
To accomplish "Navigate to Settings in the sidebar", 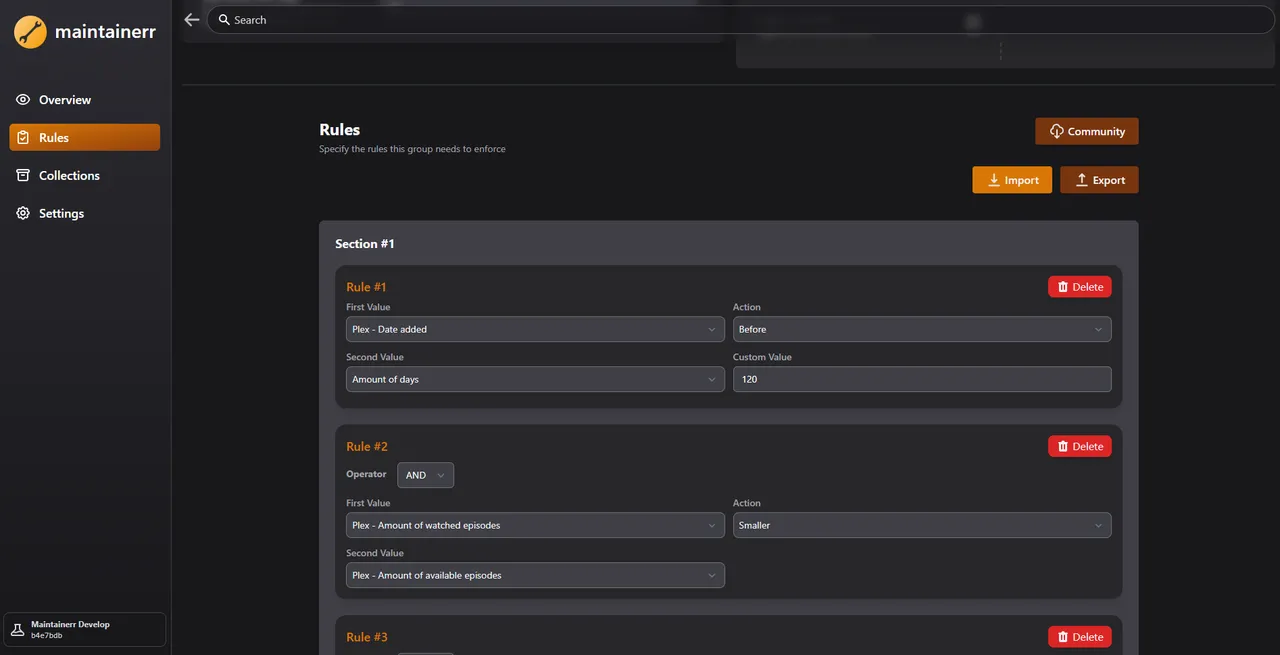I will click(x=61, y=212).
